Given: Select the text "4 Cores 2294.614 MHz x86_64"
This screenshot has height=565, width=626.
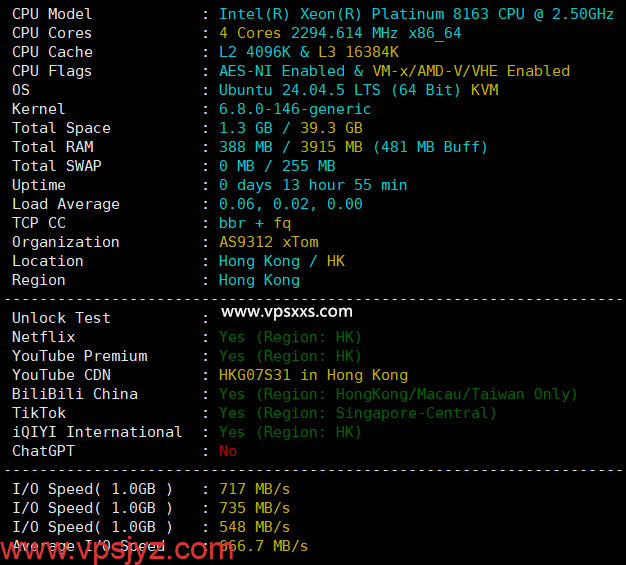Looking at the screenshot, I should point(340,33).
